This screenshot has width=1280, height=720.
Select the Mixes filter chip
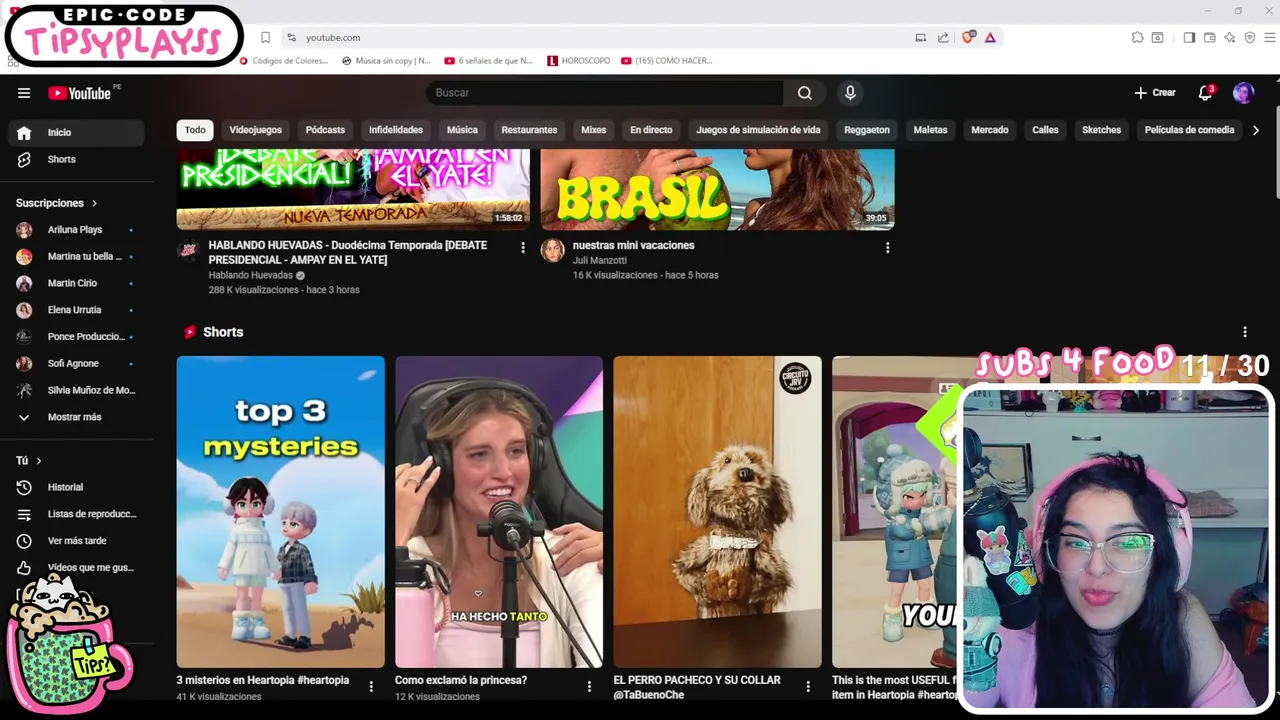coord(594,130)
